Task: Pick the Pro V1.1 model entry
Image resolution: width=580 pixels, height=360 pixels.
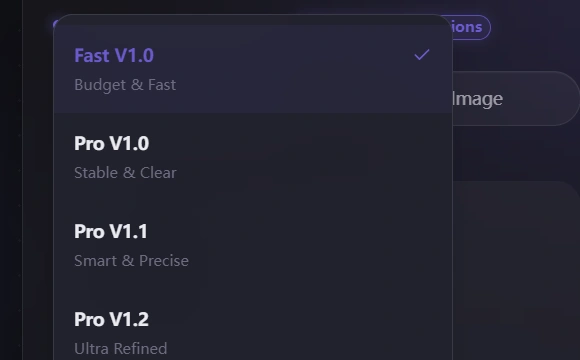Action: (x=253, y=245)
